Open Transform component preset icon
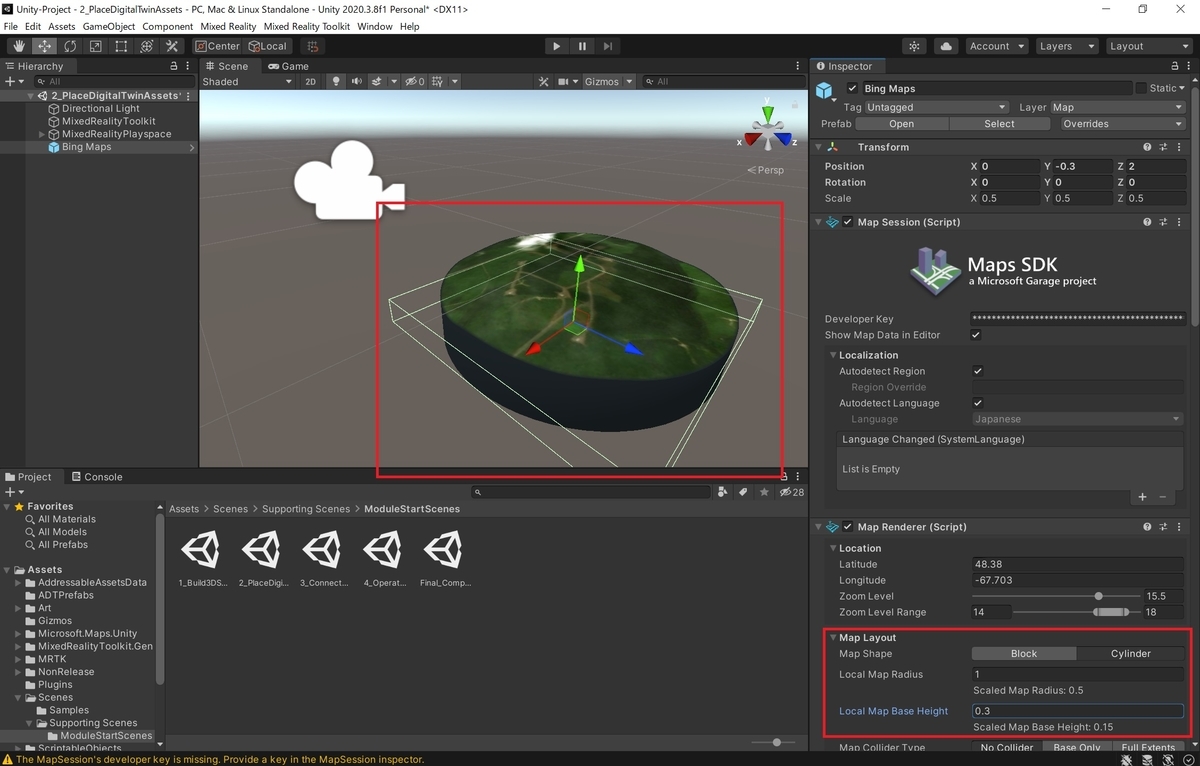 coord(1164,147)
